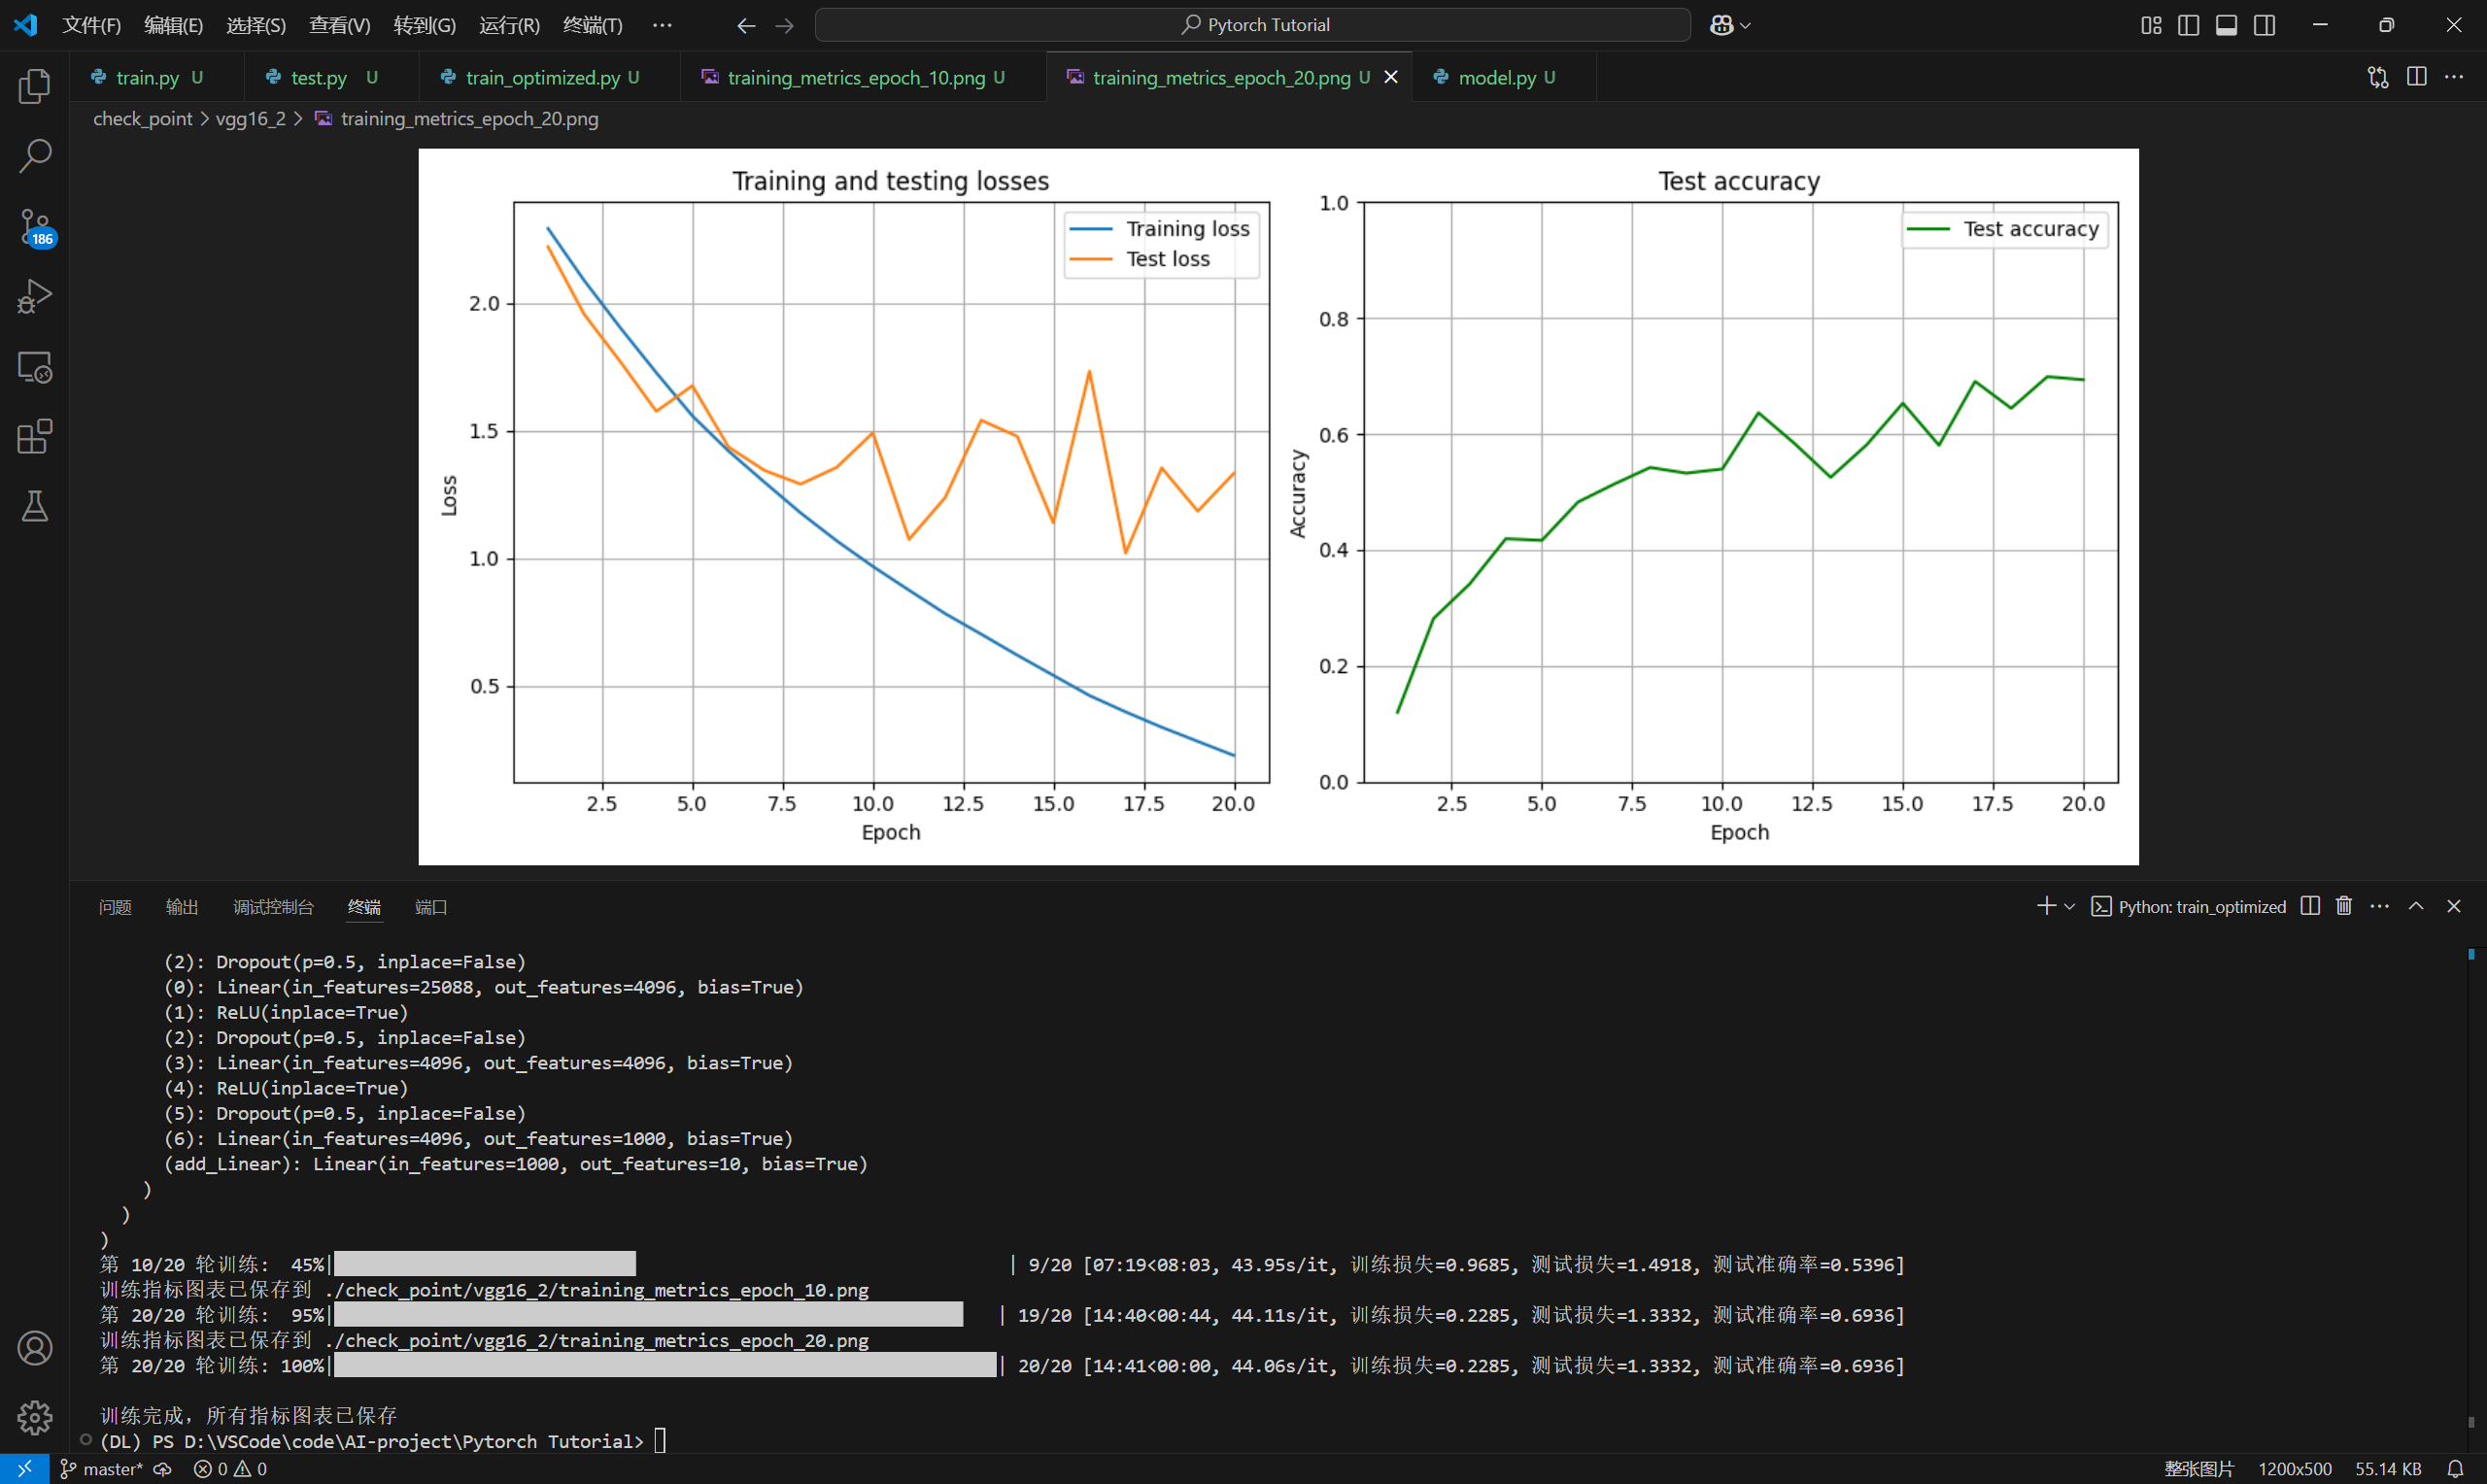Open new terminal launch profile dropdown
This screenshot has height=1484, width=2487.
click(2069, 906)
